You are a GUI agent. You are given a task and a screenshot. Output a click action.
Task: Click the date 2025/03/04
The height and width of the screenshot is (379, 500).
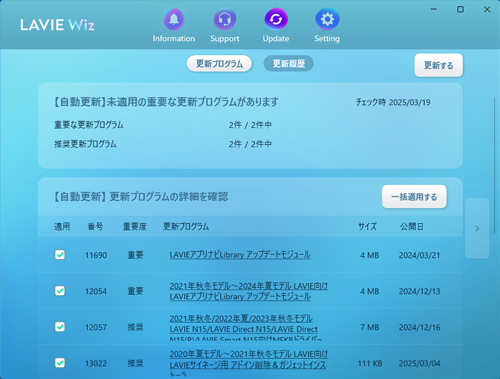point(419,363)
